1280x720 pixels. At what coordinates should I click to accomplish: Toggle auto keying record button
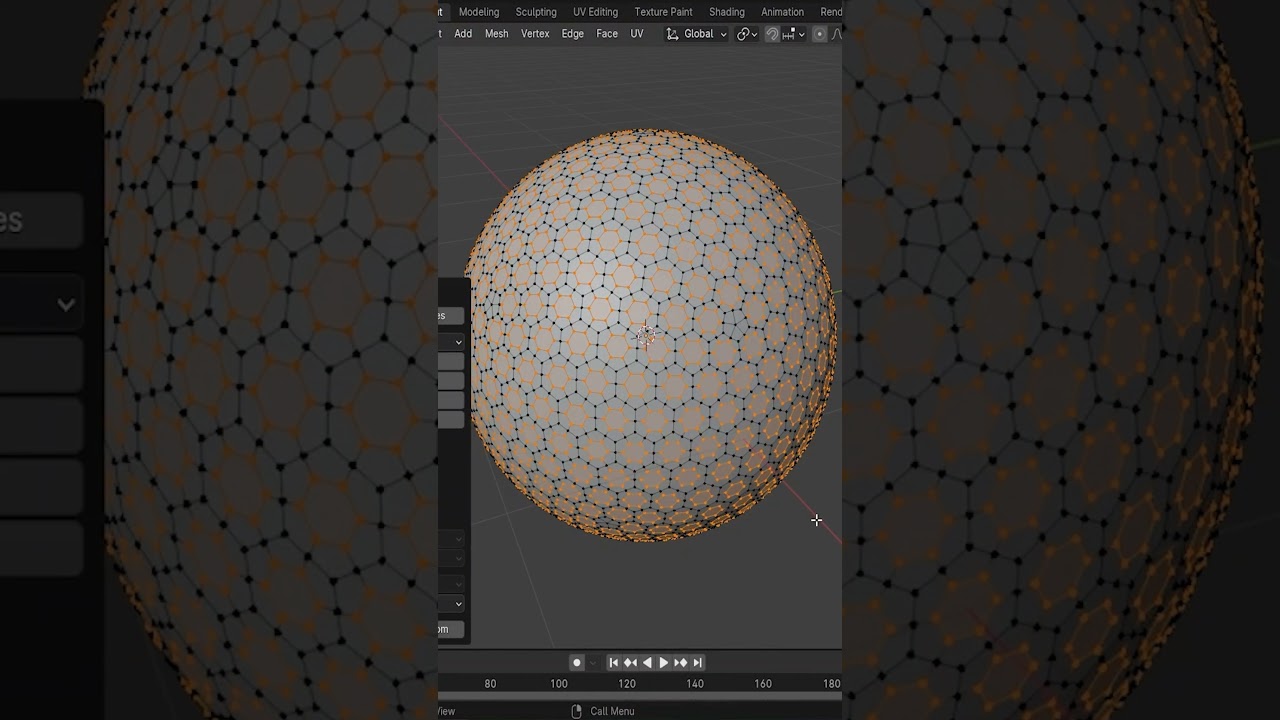pyautogui.click(x=577, y=662)
